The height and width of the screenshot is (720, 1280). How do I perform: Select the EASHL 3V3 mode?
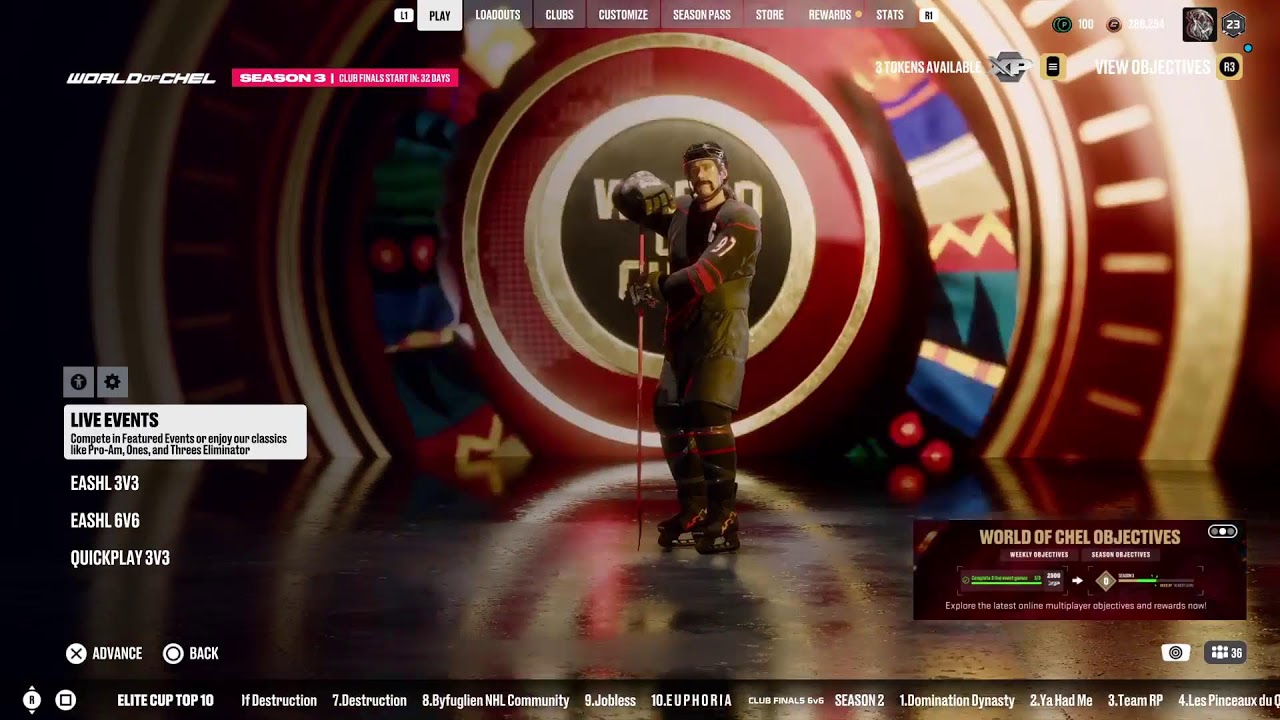[x=105, y=483]
